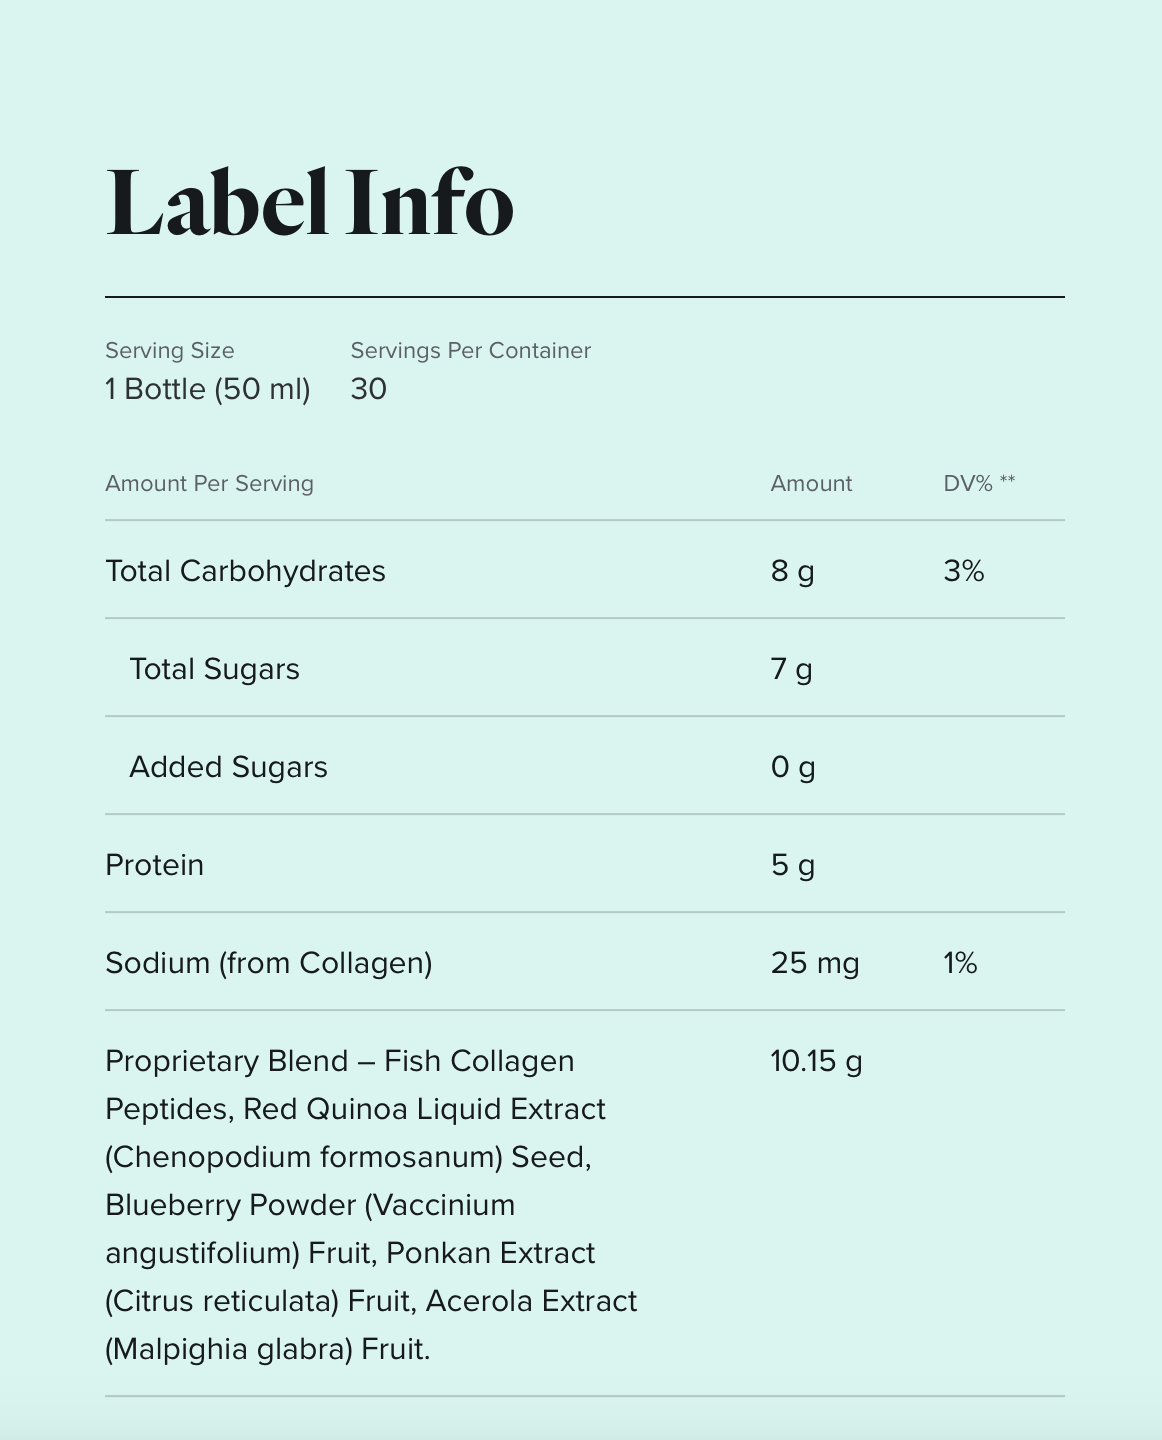Click the 25 mg sodium amount
The height and width of the screenshot is (1440, 1162).
tap(815, 963)
